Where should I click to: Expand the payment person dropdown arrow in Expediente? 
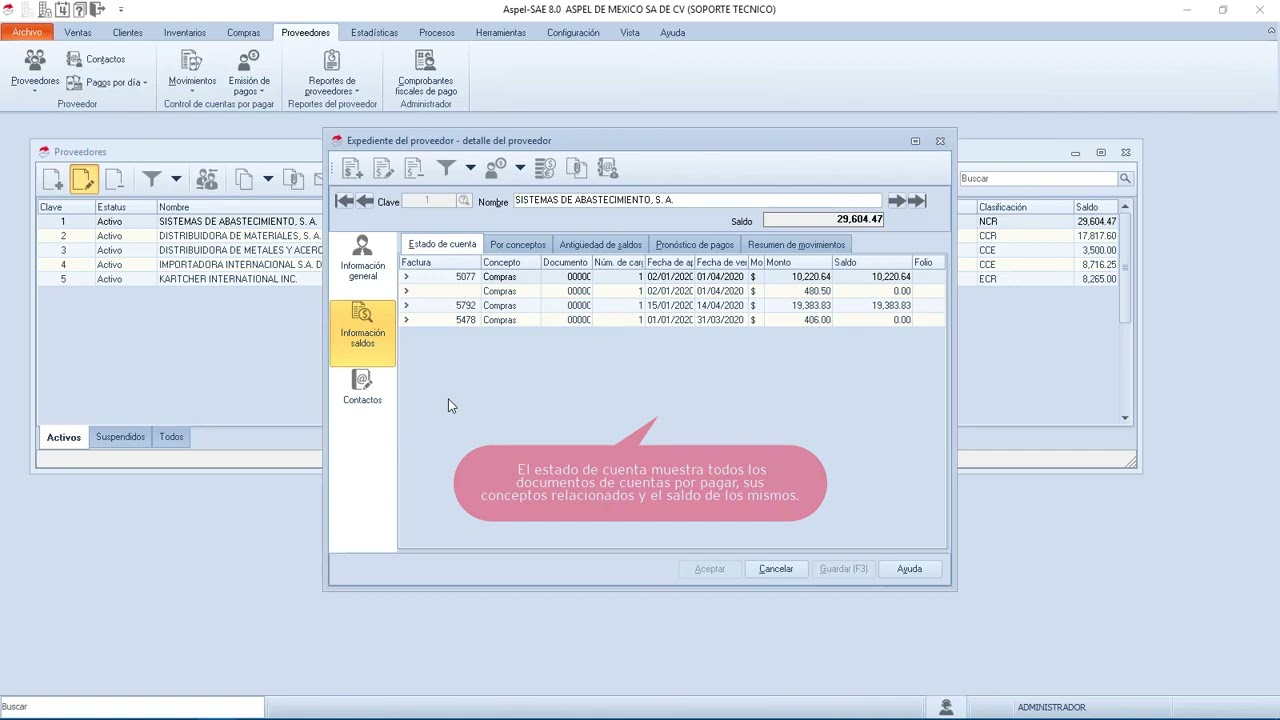(520, 168)
